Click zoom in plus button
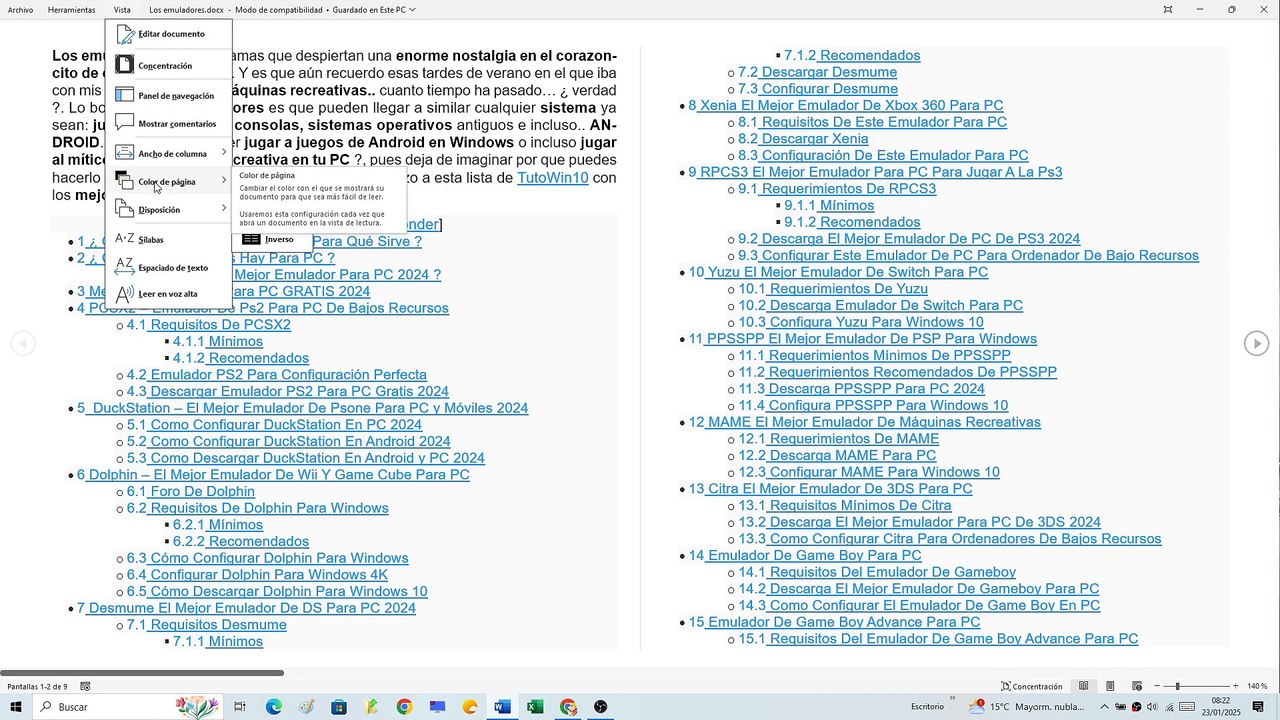The width and height of the screenshot is (1280, 720). pos(1238,686)
